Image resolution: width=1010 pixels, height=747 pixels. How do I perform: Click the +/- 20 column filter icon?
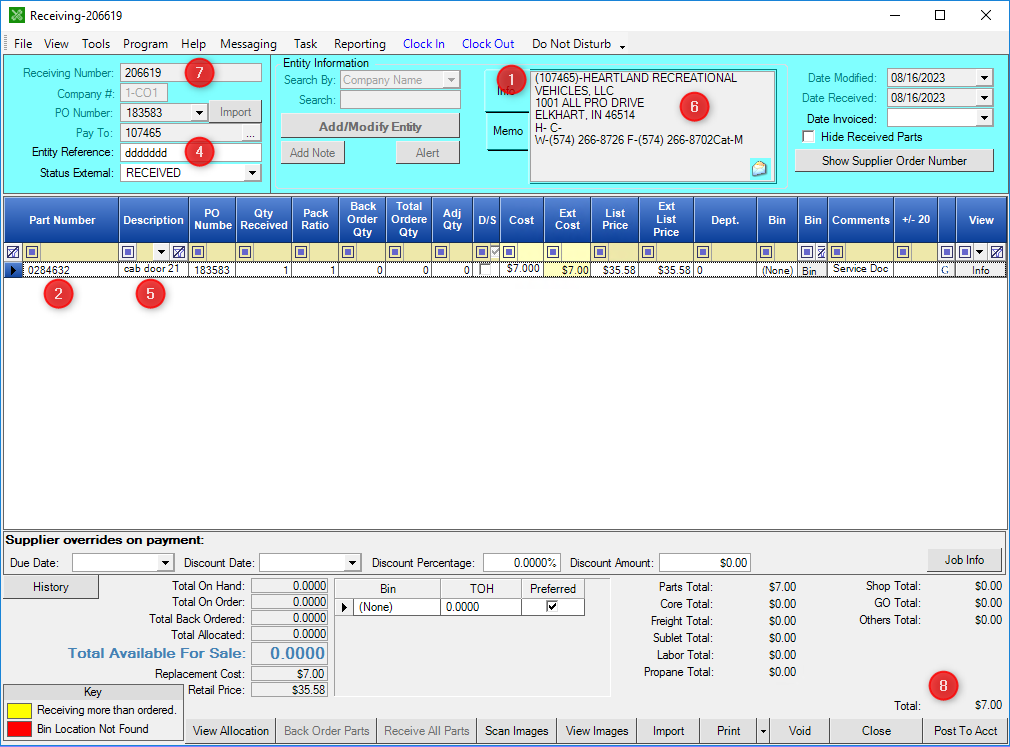click(903, 252)
